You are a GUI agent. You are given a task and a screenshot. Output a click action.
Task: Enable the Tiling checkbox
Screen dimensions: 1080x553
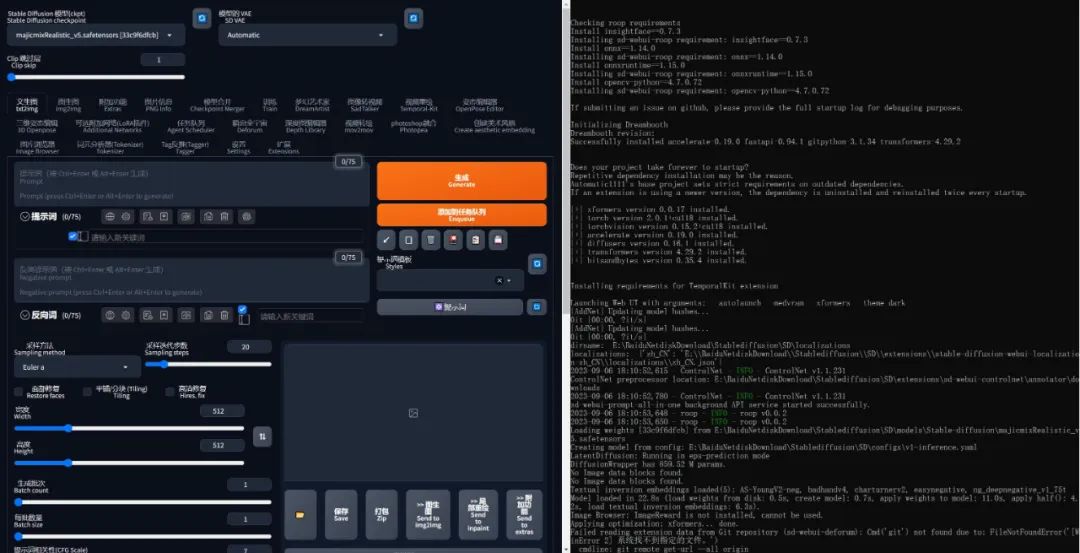pyautogui.click(x=87, y=392)
